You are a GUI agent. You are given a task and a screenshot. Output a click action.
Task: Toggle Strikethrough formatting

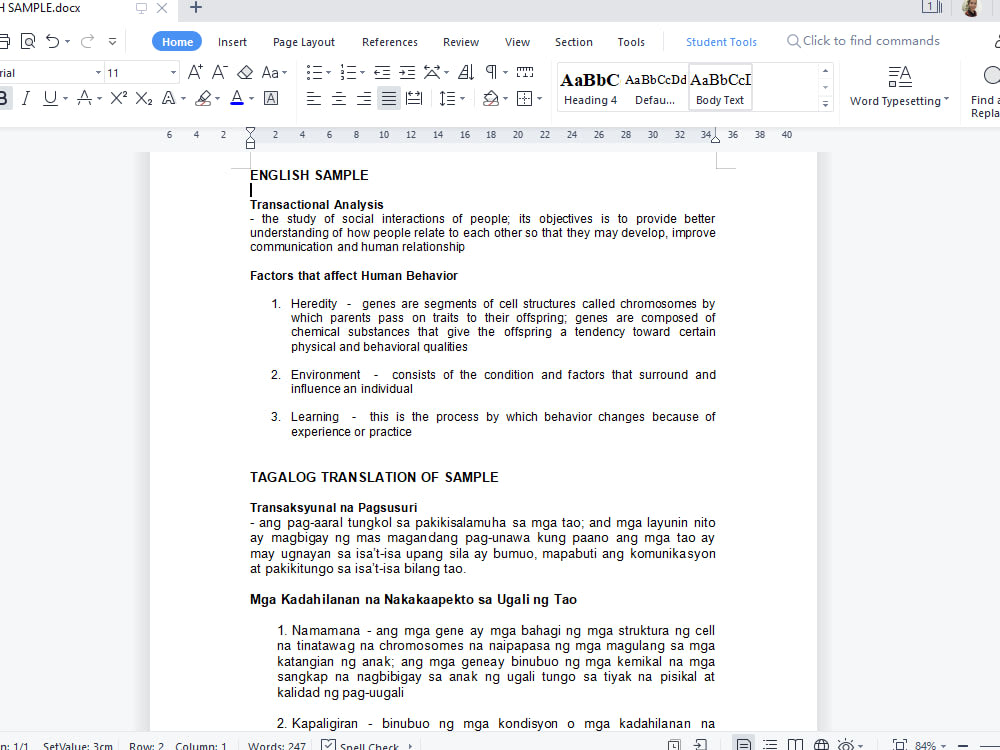pyautogui.click(x=84, y=98)
